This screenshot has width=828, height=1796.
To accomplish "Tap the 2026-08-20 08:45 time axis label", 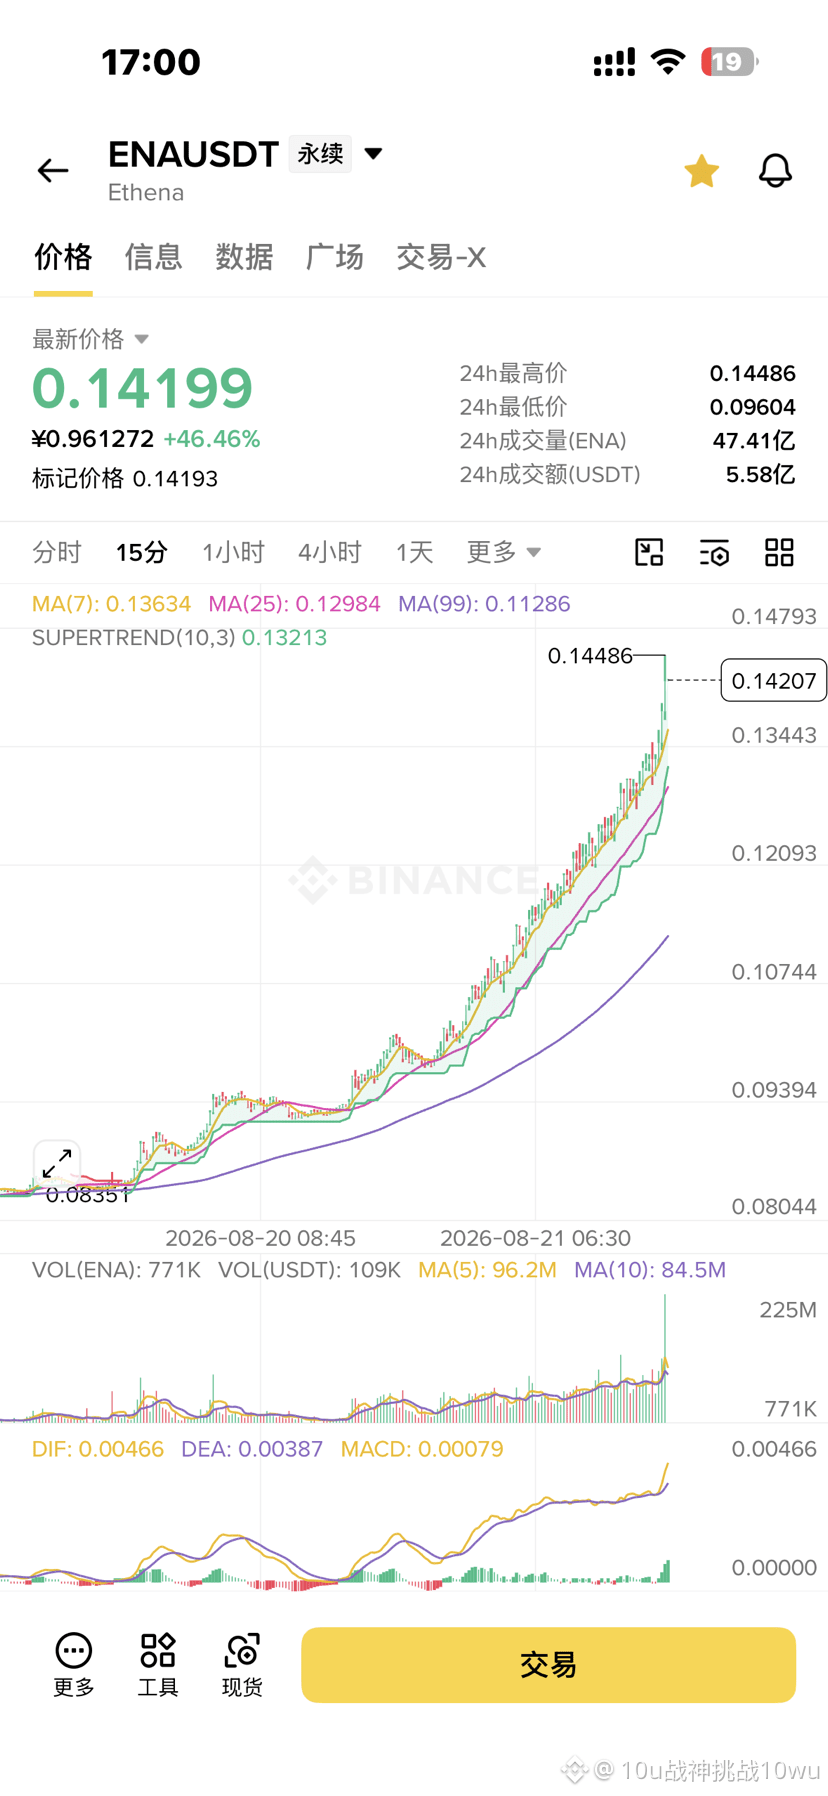I will click(260, 1238).
